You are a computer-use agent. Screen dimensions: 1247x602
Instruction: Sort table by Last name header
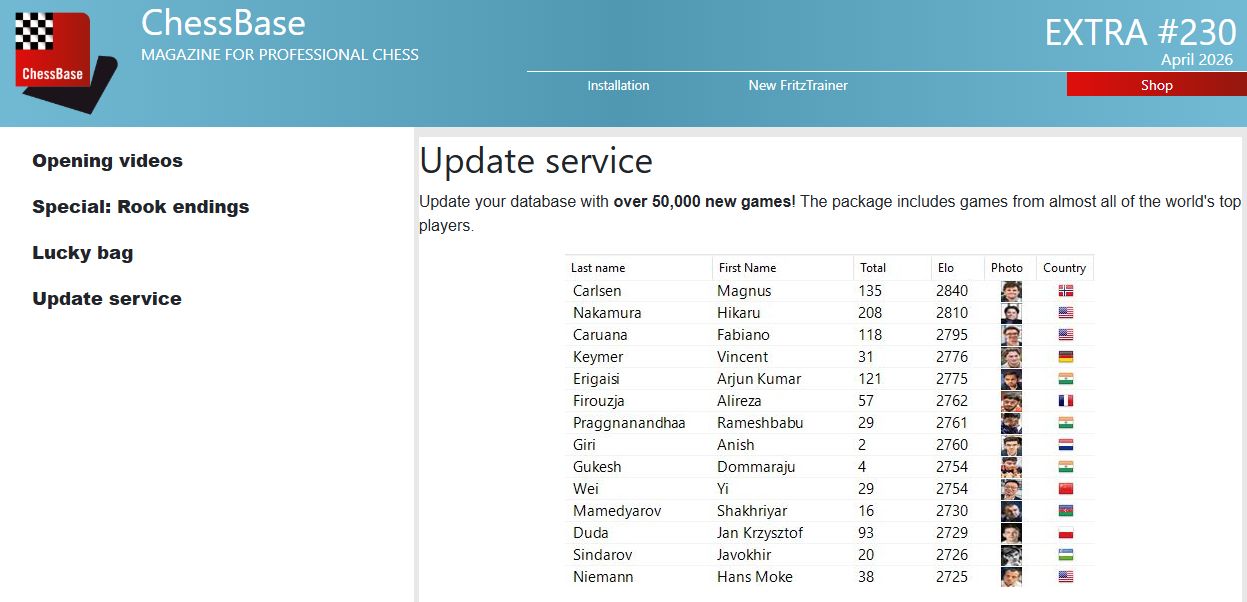[x=598, y=268]
